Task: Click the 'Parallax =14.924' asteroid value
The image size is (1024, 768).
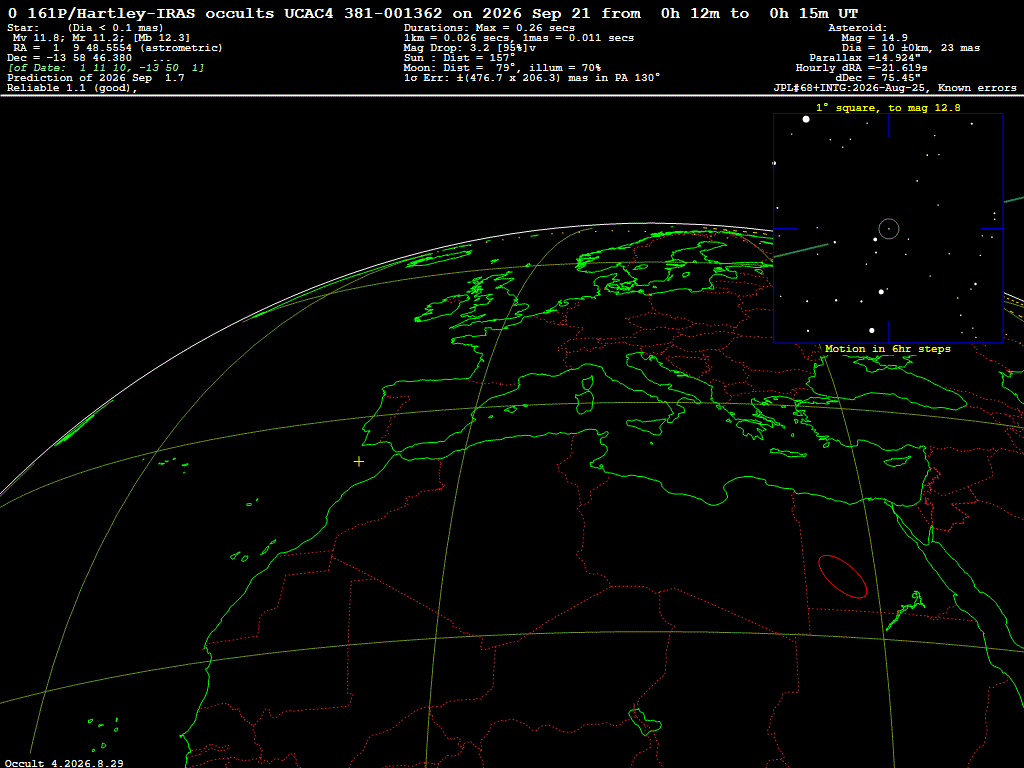Action: tap(865, 58)
